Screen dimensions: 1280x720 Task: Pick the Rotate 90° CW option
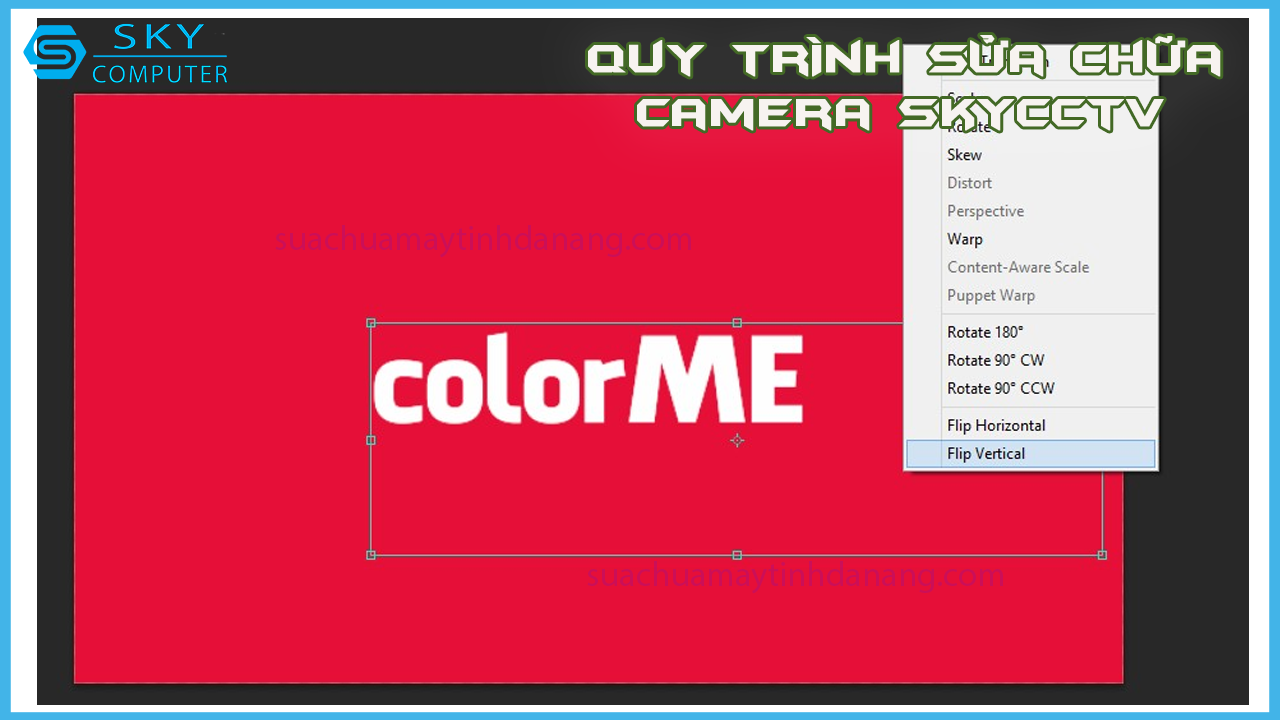pyautogui.click(x=995, y=360)
